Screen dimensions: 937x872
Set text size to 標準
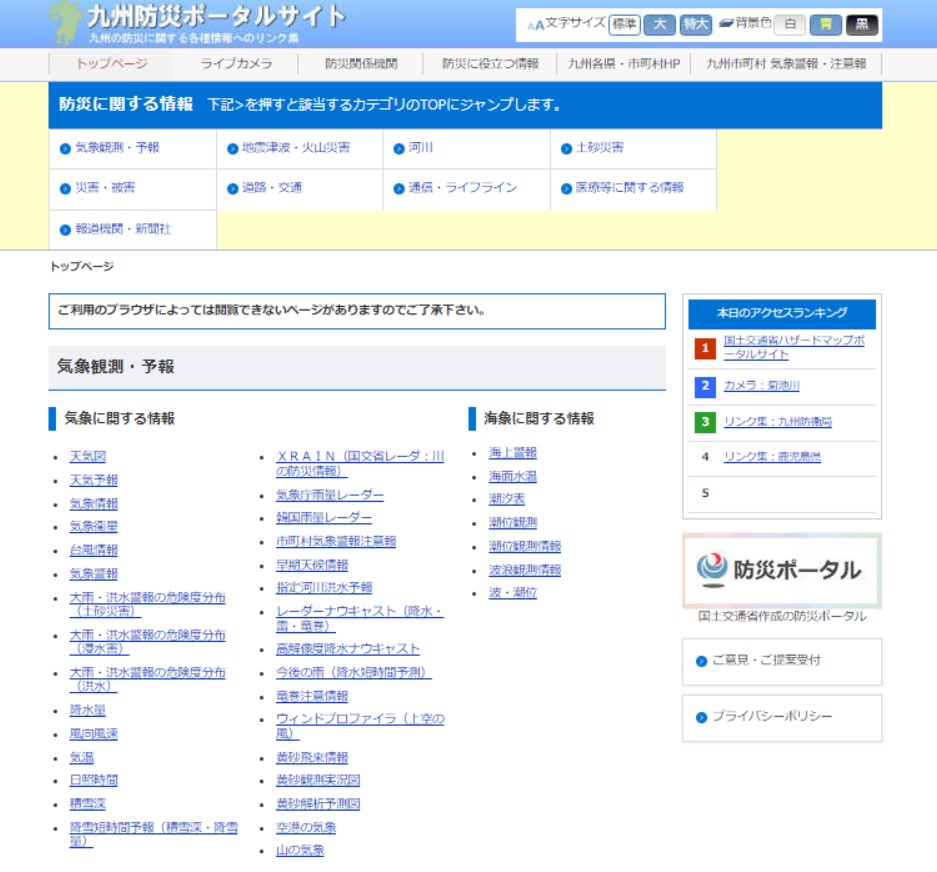(x=624, y=25)
